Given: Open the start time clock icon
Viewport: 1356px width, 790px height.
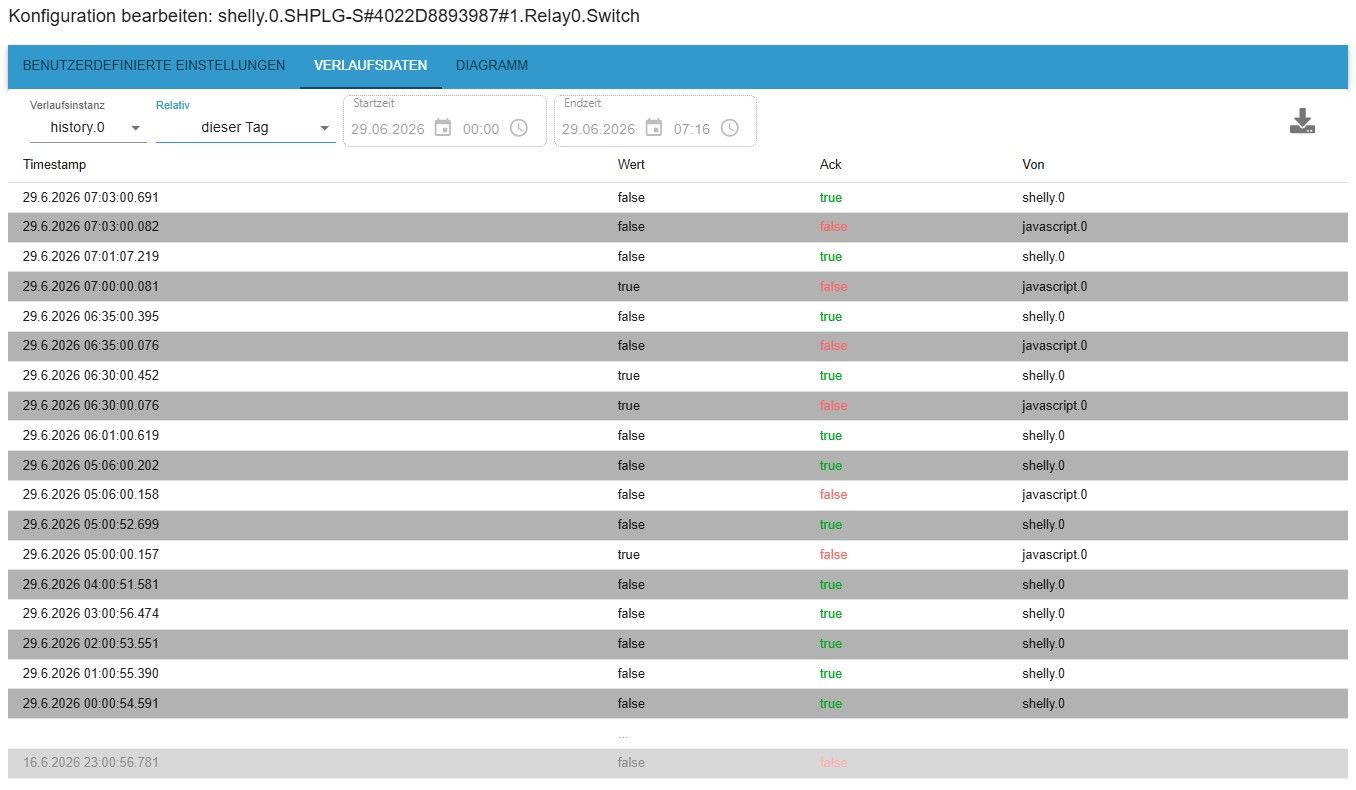Looking at the screenshot, I should coord(518,128).
